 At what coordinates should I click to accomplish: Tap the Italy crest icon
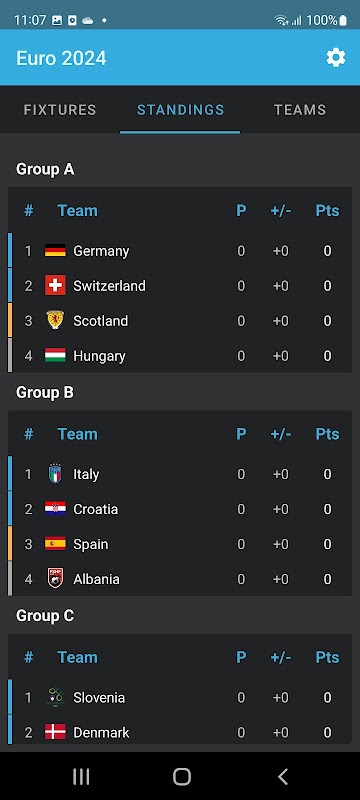(x=55, y=474)
